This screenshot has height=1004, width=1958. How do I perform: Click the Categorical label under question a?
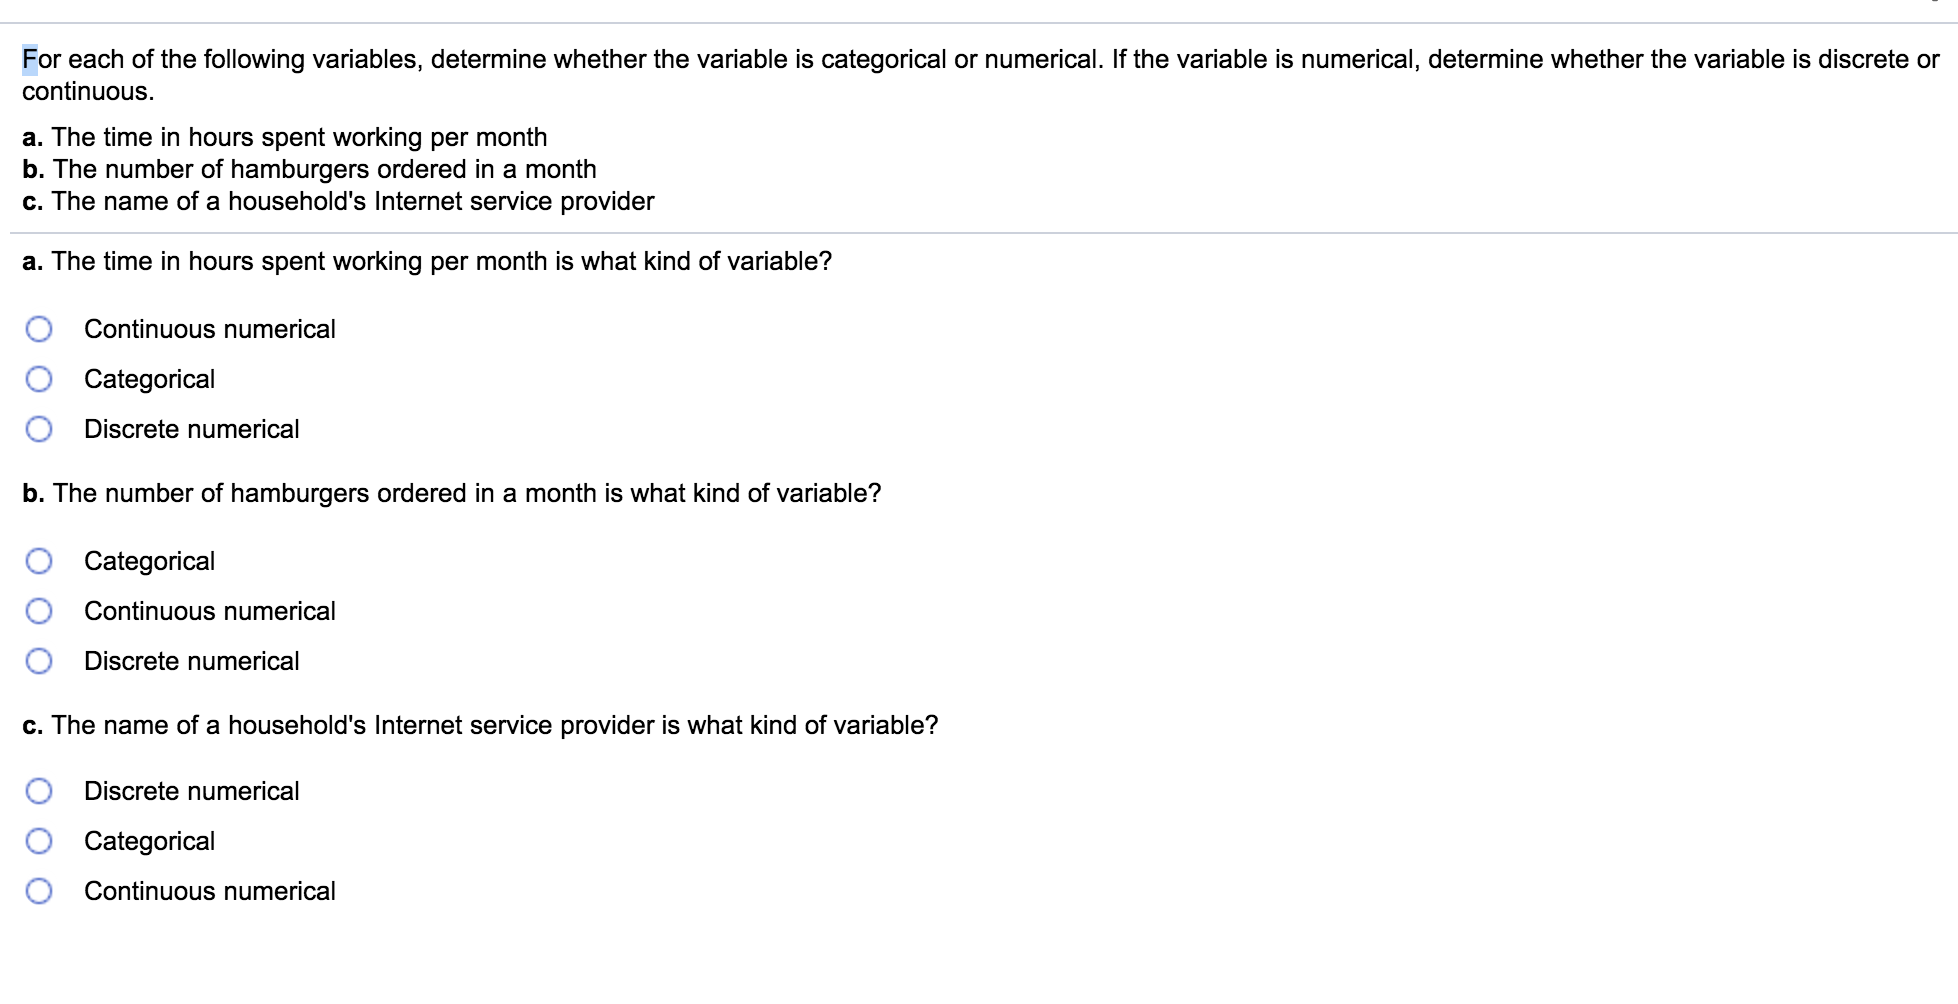(x=149, y=378)
